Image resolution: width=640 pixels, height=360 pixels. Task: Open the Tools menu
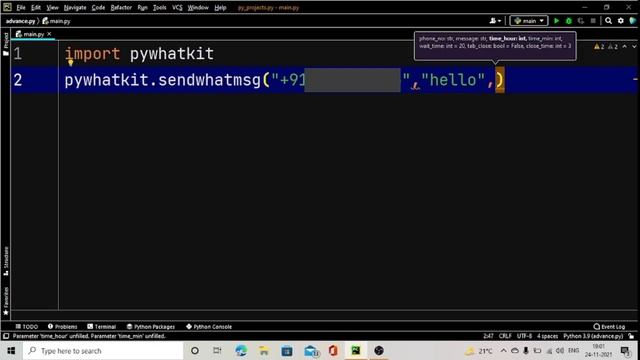point(160,7)
